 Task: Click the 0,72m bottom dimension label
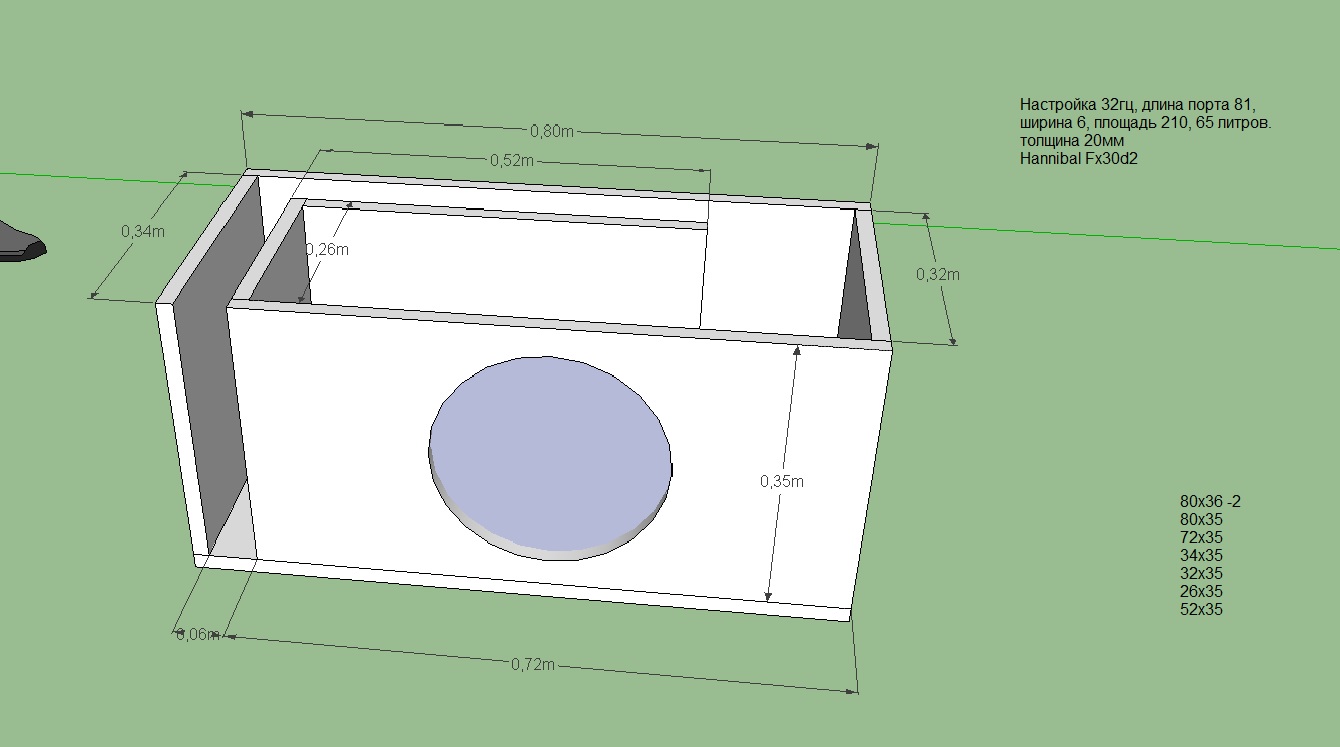point(533,664)
